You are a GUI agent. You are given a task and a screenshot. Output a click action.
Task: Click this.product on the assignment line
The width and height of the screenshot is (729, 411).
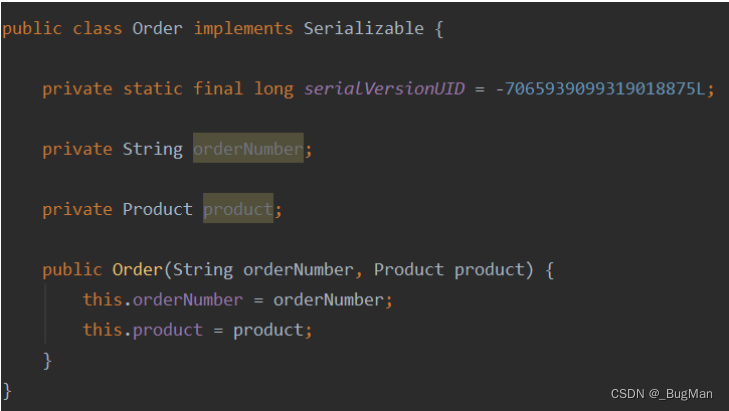tap(142, 330)
